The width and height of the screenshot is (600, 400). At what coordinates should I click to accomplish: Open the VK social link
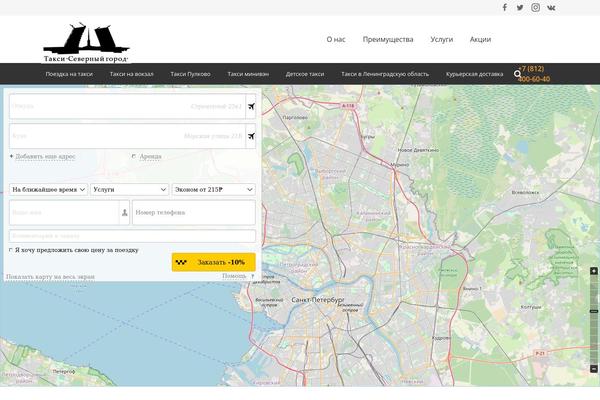[x=551, y=7]
